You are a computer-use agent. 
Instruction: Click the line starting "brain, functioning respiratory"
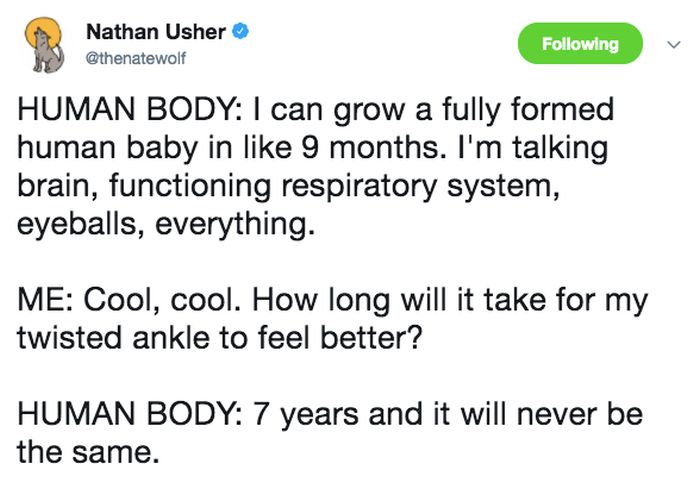click(288, 186)
